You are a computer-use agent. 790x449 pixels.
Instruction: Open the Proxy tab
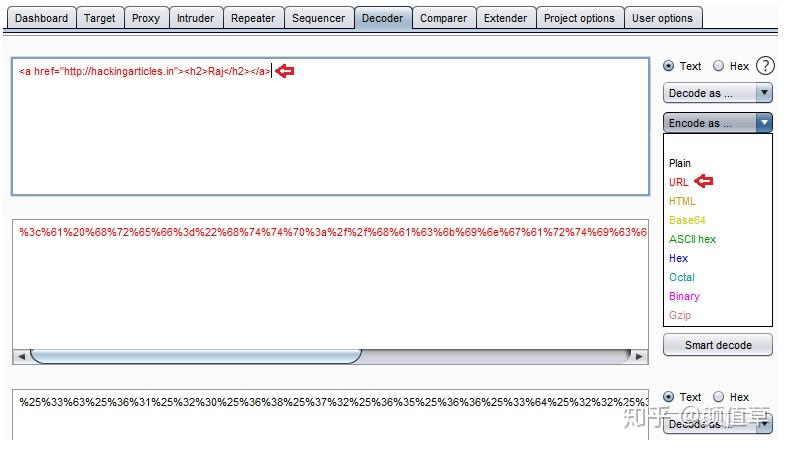pos(146,18)
